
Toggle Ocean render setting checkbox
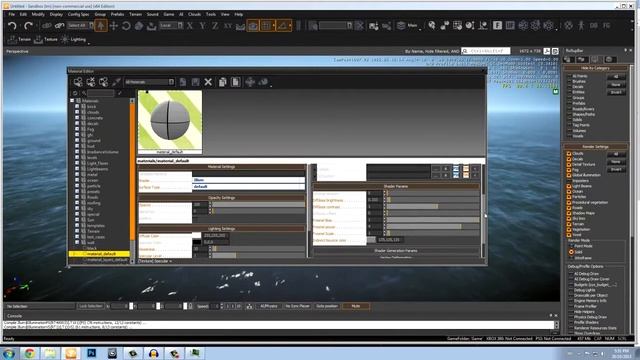pyautogui.click(x=569, y=191)
